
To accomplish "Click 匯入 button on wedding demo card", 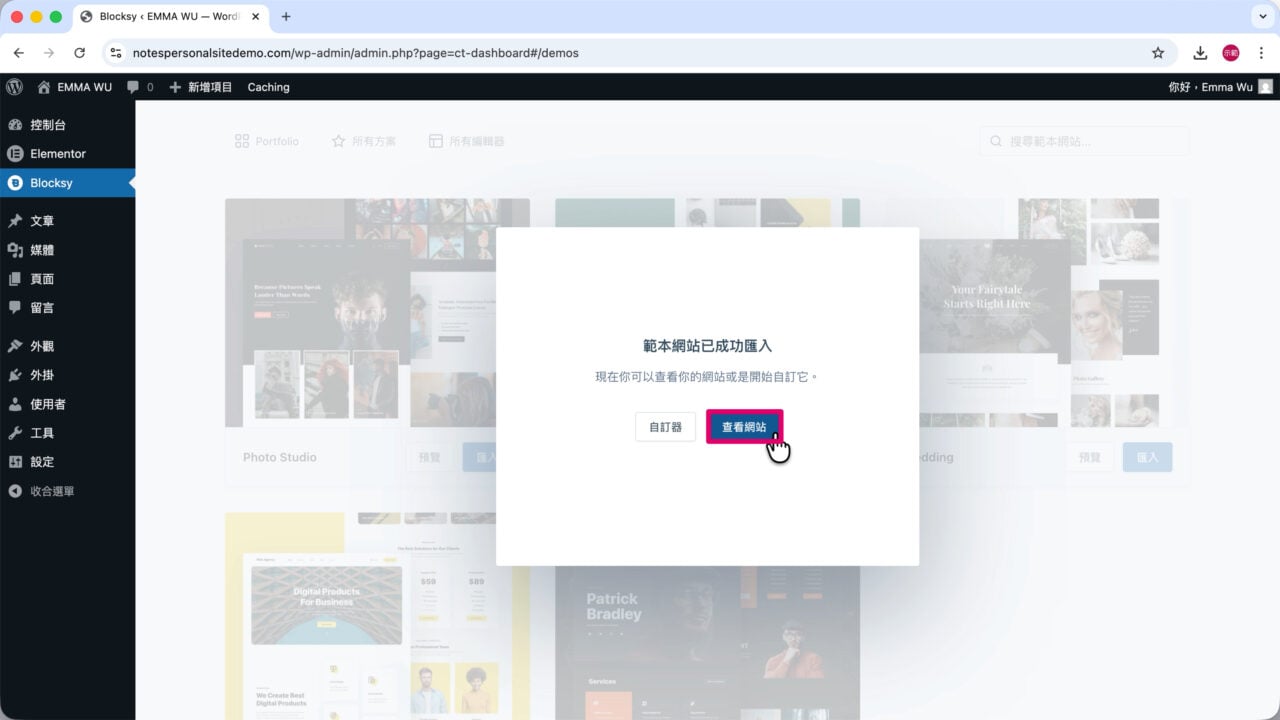I will (x=1147, y=457).
